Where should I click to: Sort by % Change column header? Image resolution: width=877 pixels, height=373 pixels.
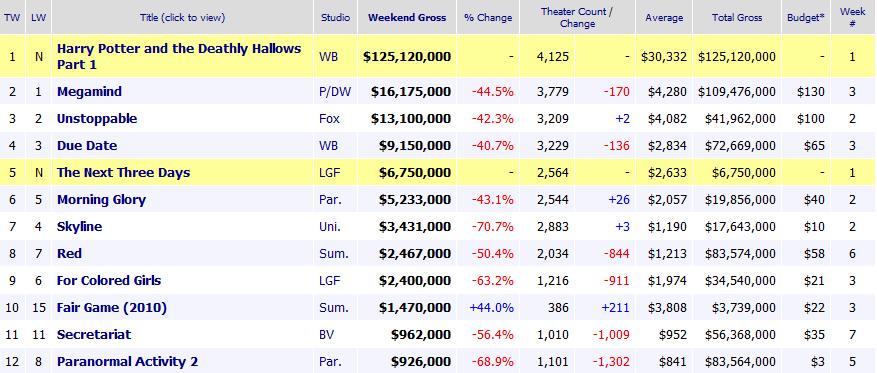coord(488,17)
